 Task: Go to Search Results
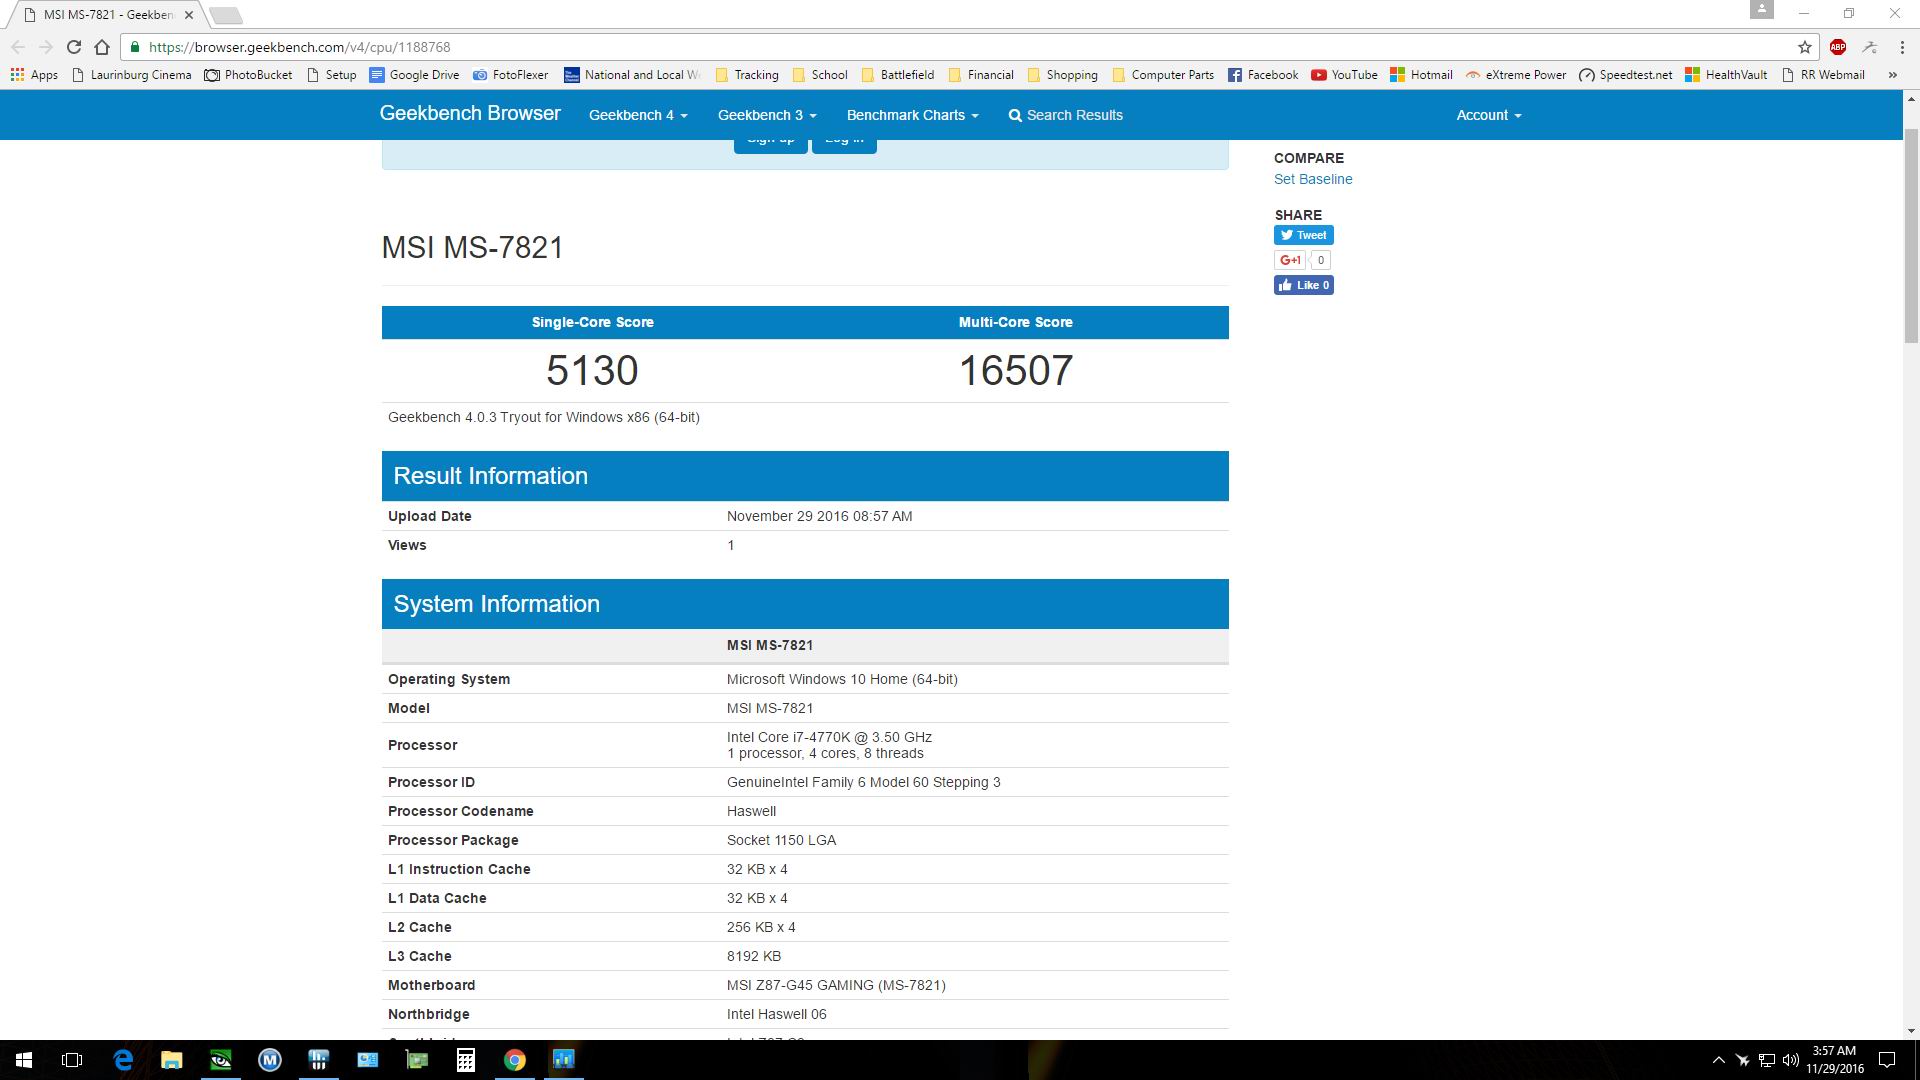click(x=1065, y=115)
